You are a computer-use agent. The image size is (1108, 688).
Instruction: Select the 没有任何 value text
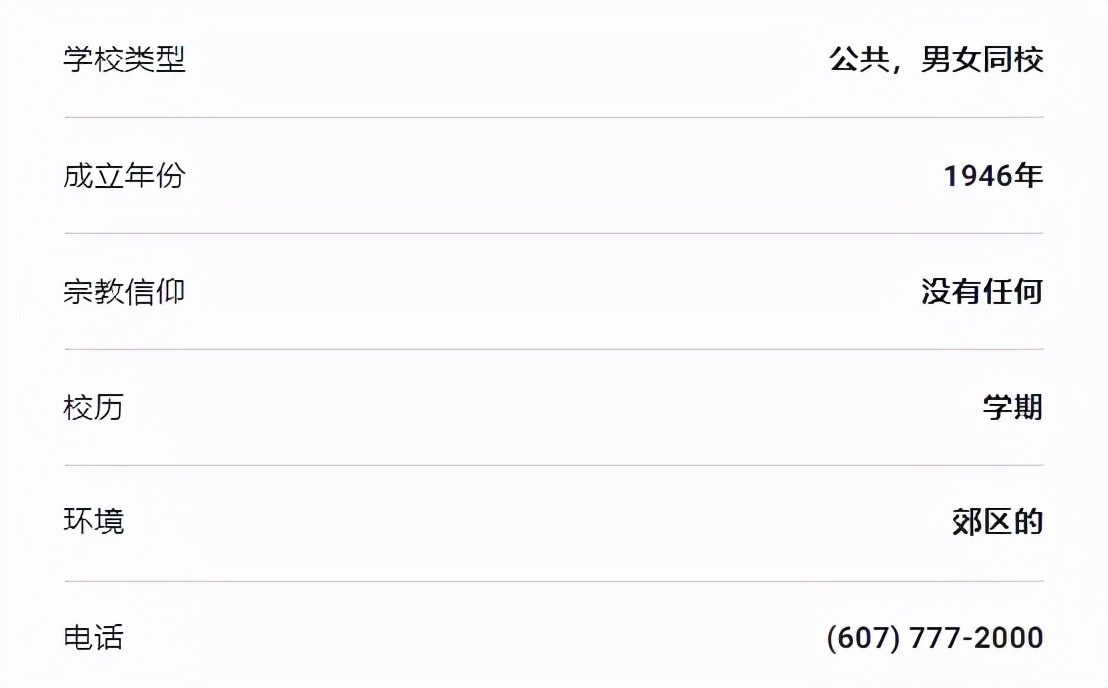point(982,292)
